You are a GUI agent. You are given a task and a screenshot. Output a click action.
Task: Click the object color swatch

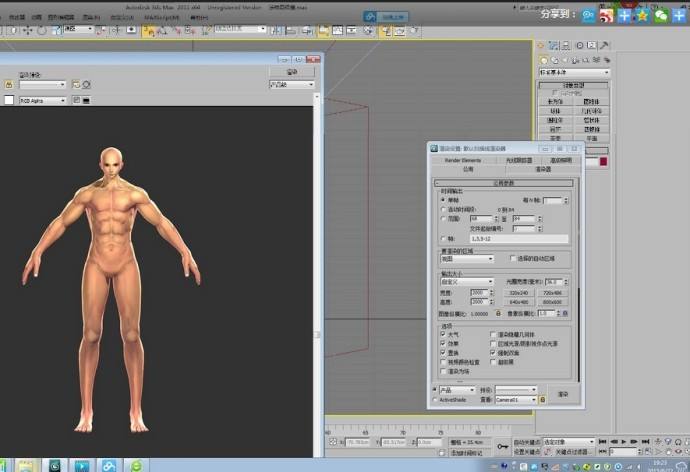[603, 162]
